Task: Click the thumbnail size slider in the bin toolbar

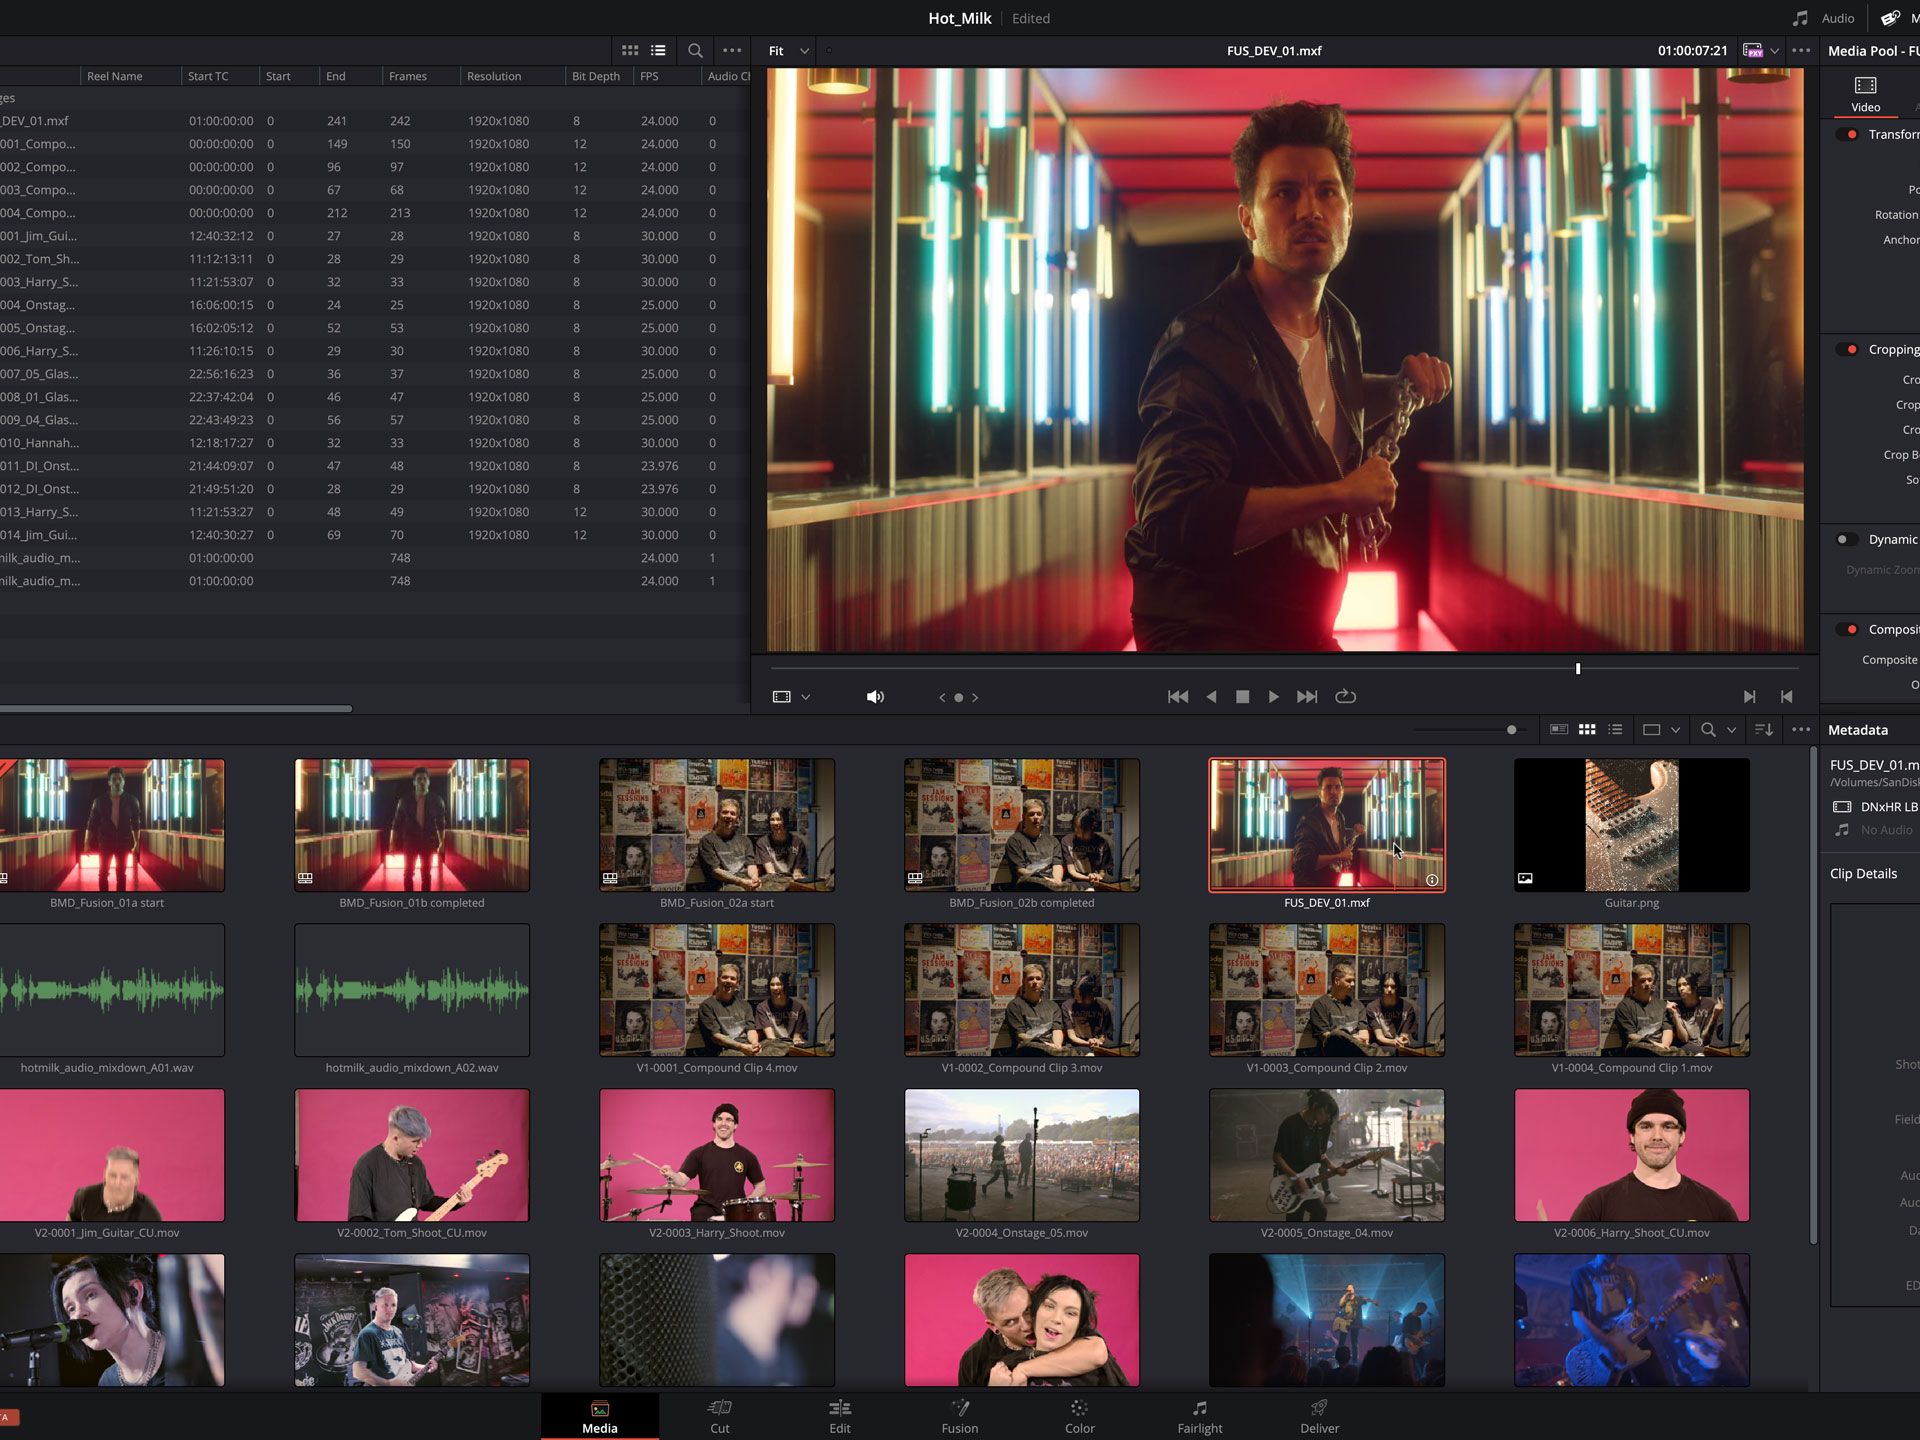Action: pyautogui.click(x=1511, y=730)
